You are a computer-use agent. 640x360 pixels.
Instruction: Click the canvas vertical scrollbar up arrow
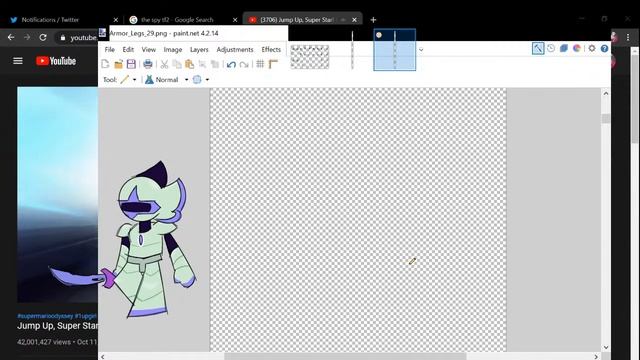coord(606,93)
